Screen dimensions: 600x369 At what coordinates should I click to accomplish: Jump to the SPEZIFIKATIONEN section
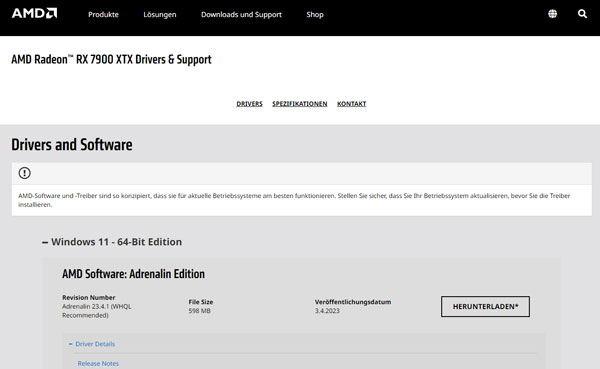pos(300,104)
